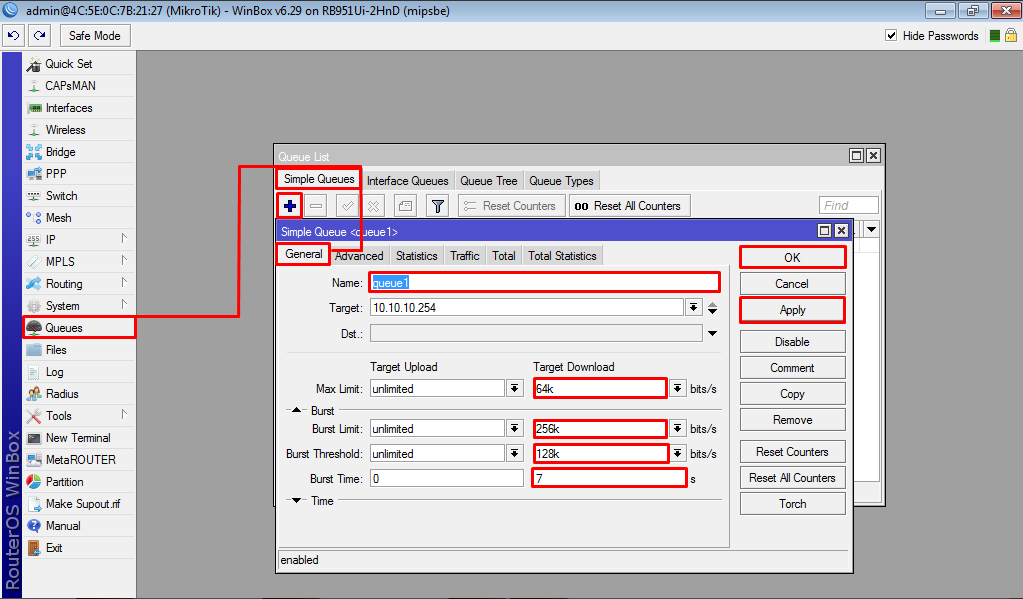
Task: Open Target Download Max Limit dropdown
Action: (x=678, y=388)
